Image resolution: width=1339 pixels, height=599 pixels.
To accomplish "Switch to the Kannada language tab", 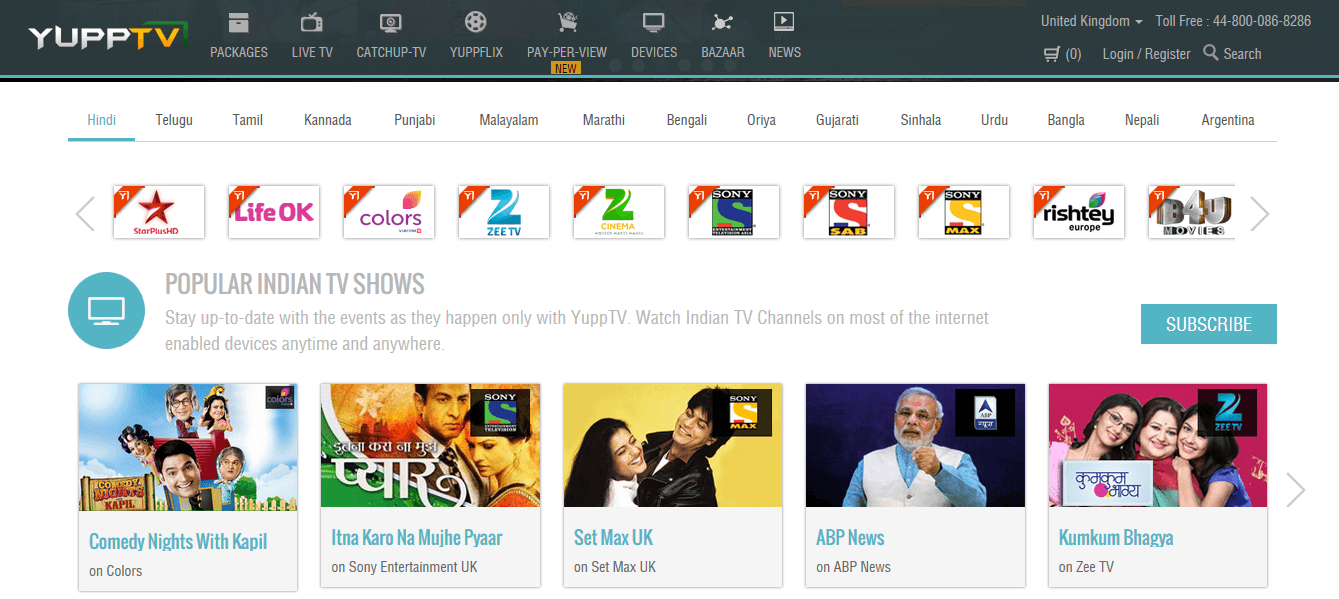I will (328, 120).
